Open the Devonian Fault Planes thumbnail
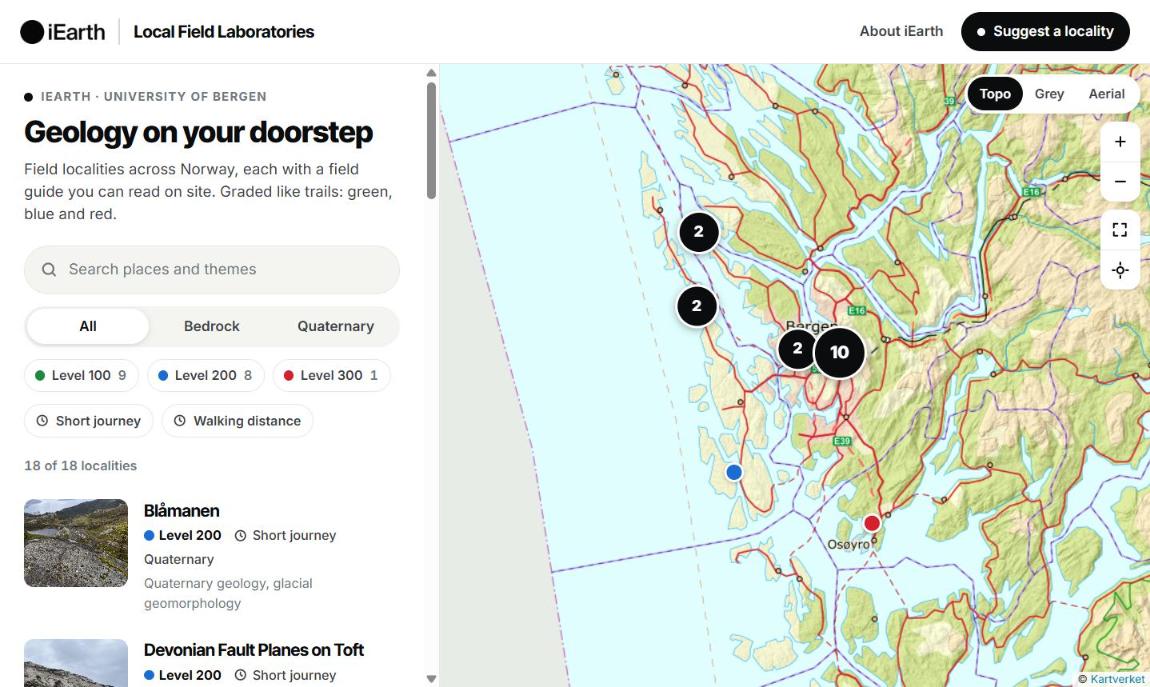Screen dimensions: 1150x687 (x=76, y=663)
